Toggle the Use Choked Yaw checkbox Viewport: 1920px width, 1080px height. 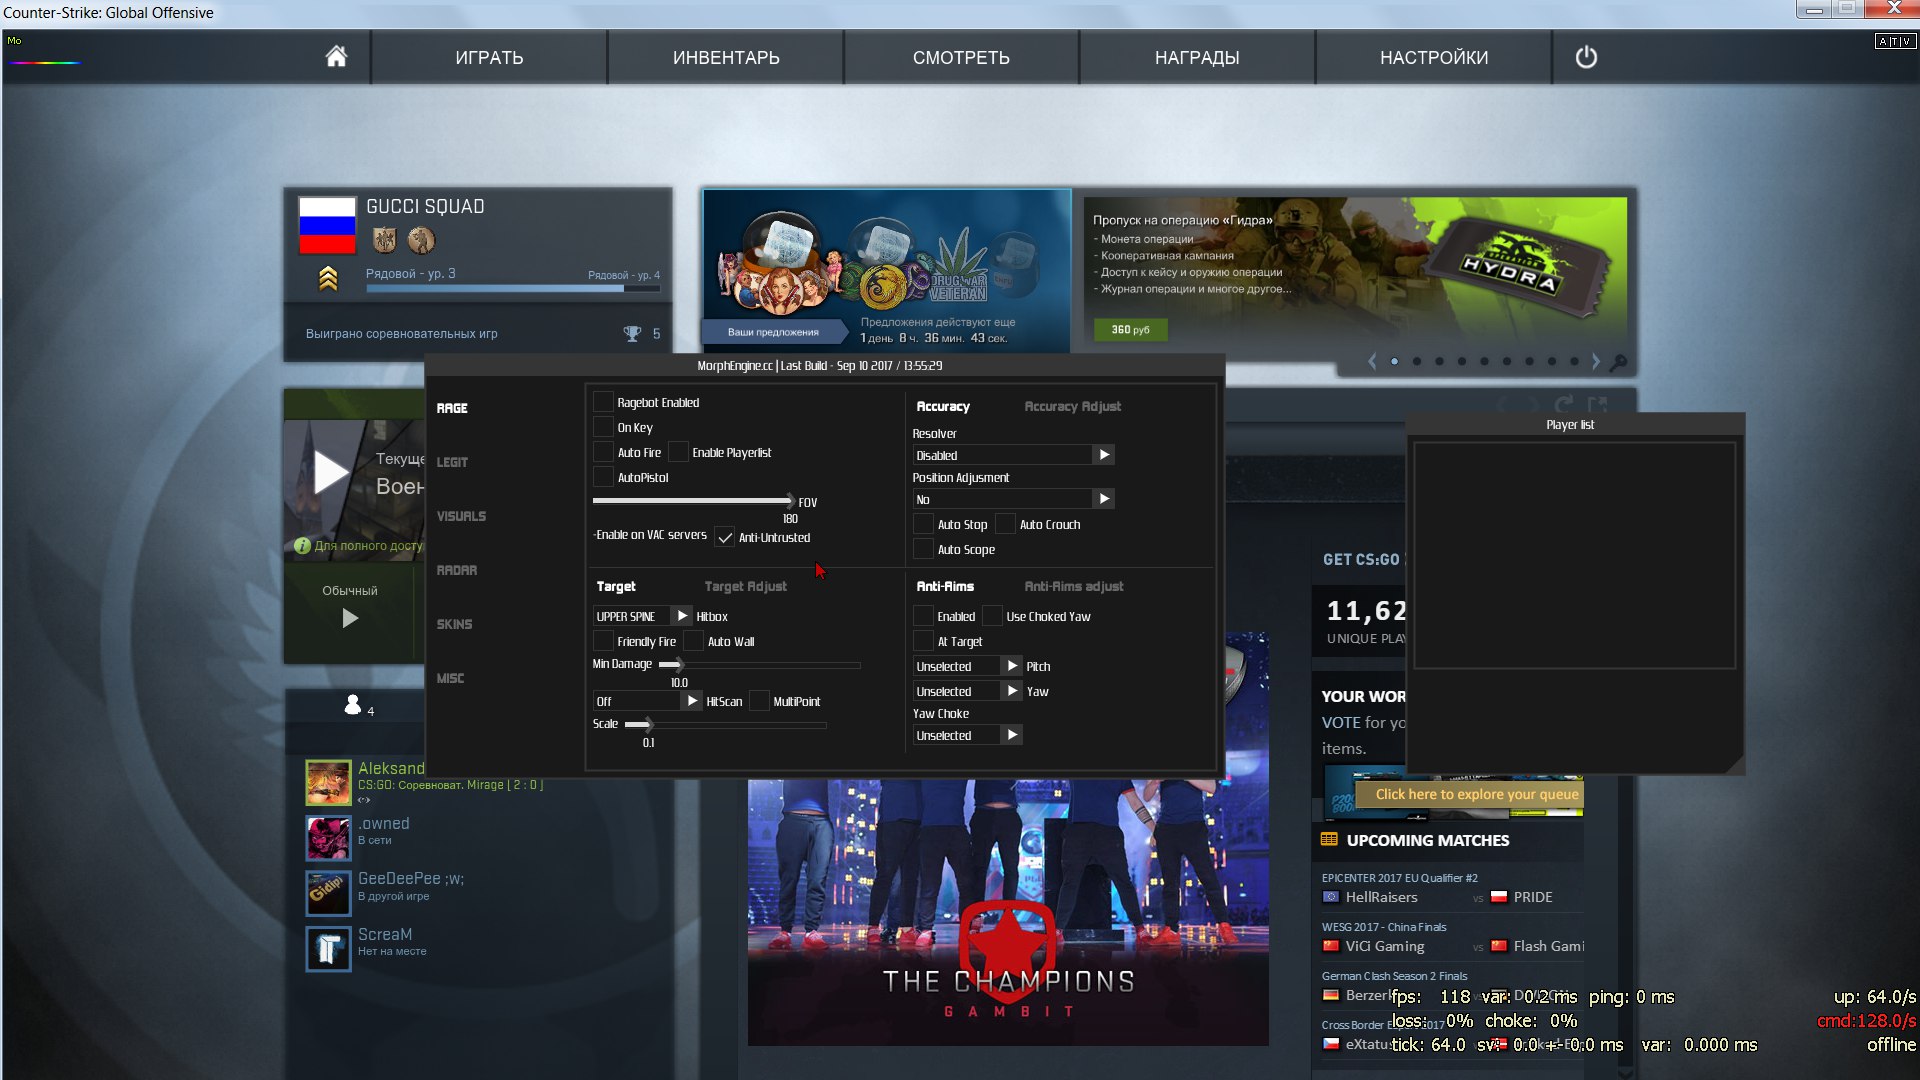click(993, 616)
